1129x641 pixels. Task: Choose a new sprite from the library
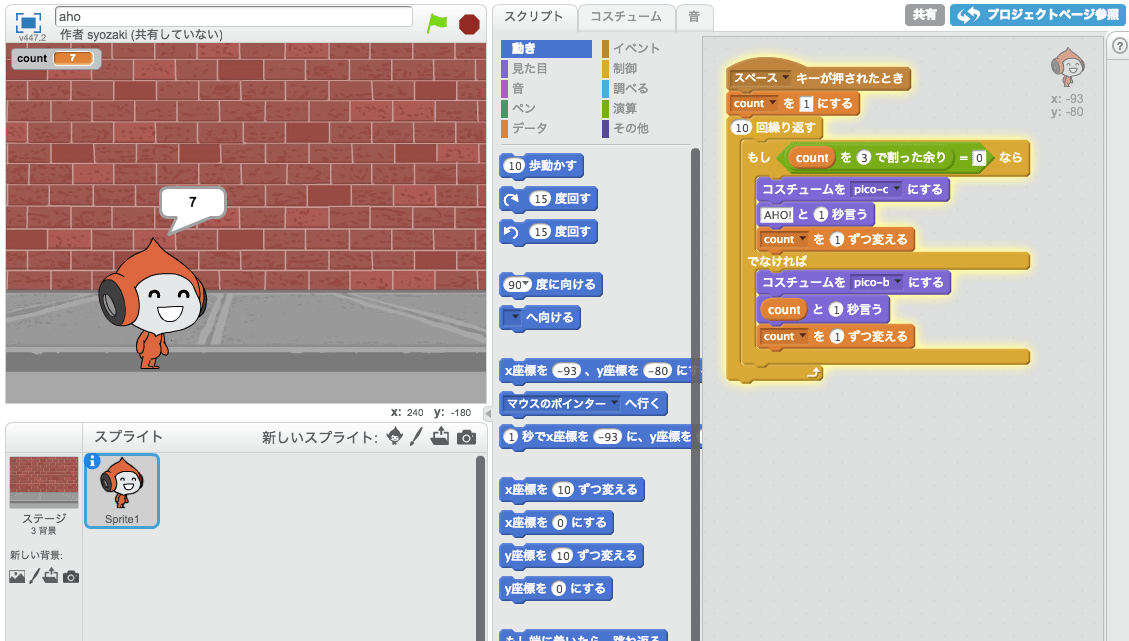click(x=395, y=436)
